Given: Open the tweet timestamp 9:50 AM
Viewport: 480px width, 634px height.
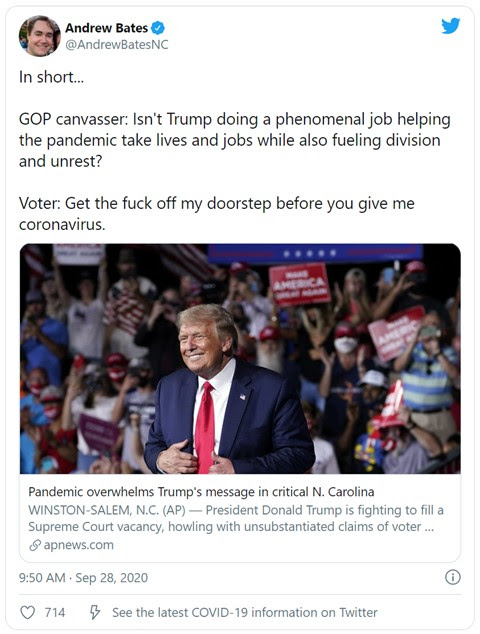Looking at the screenshot, I should 42,577.
